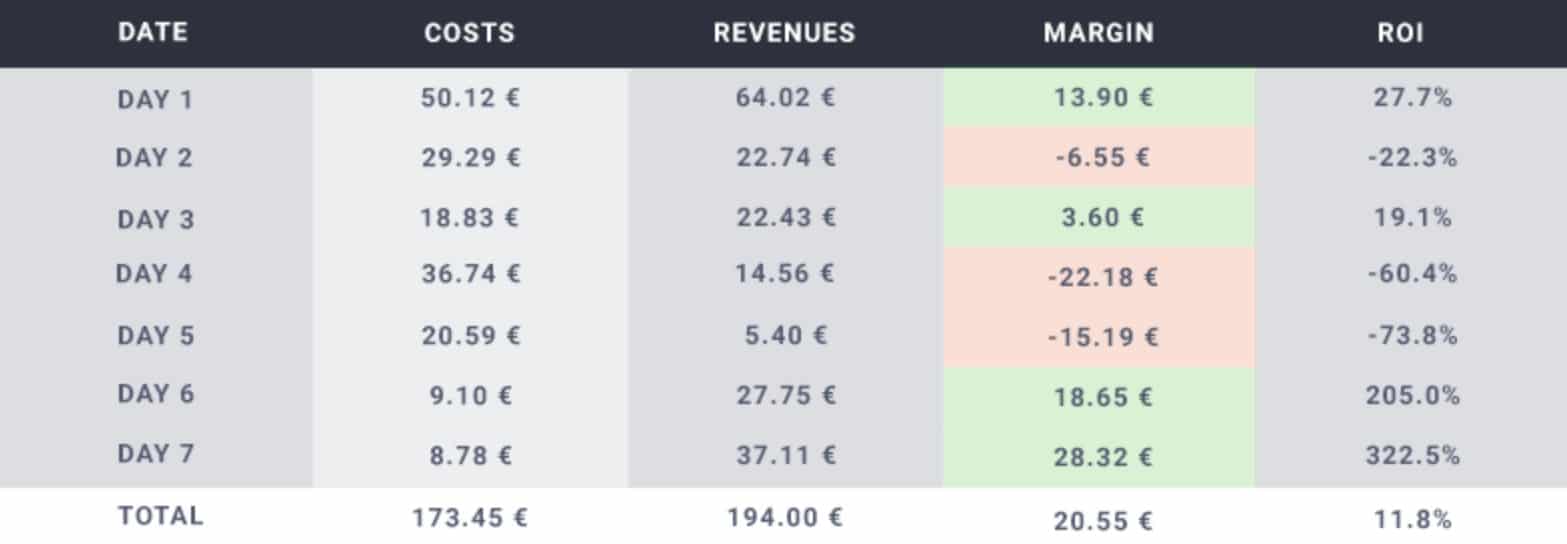Click the MARGIN column header
1567x544 pixels.
pos(1098,33)
